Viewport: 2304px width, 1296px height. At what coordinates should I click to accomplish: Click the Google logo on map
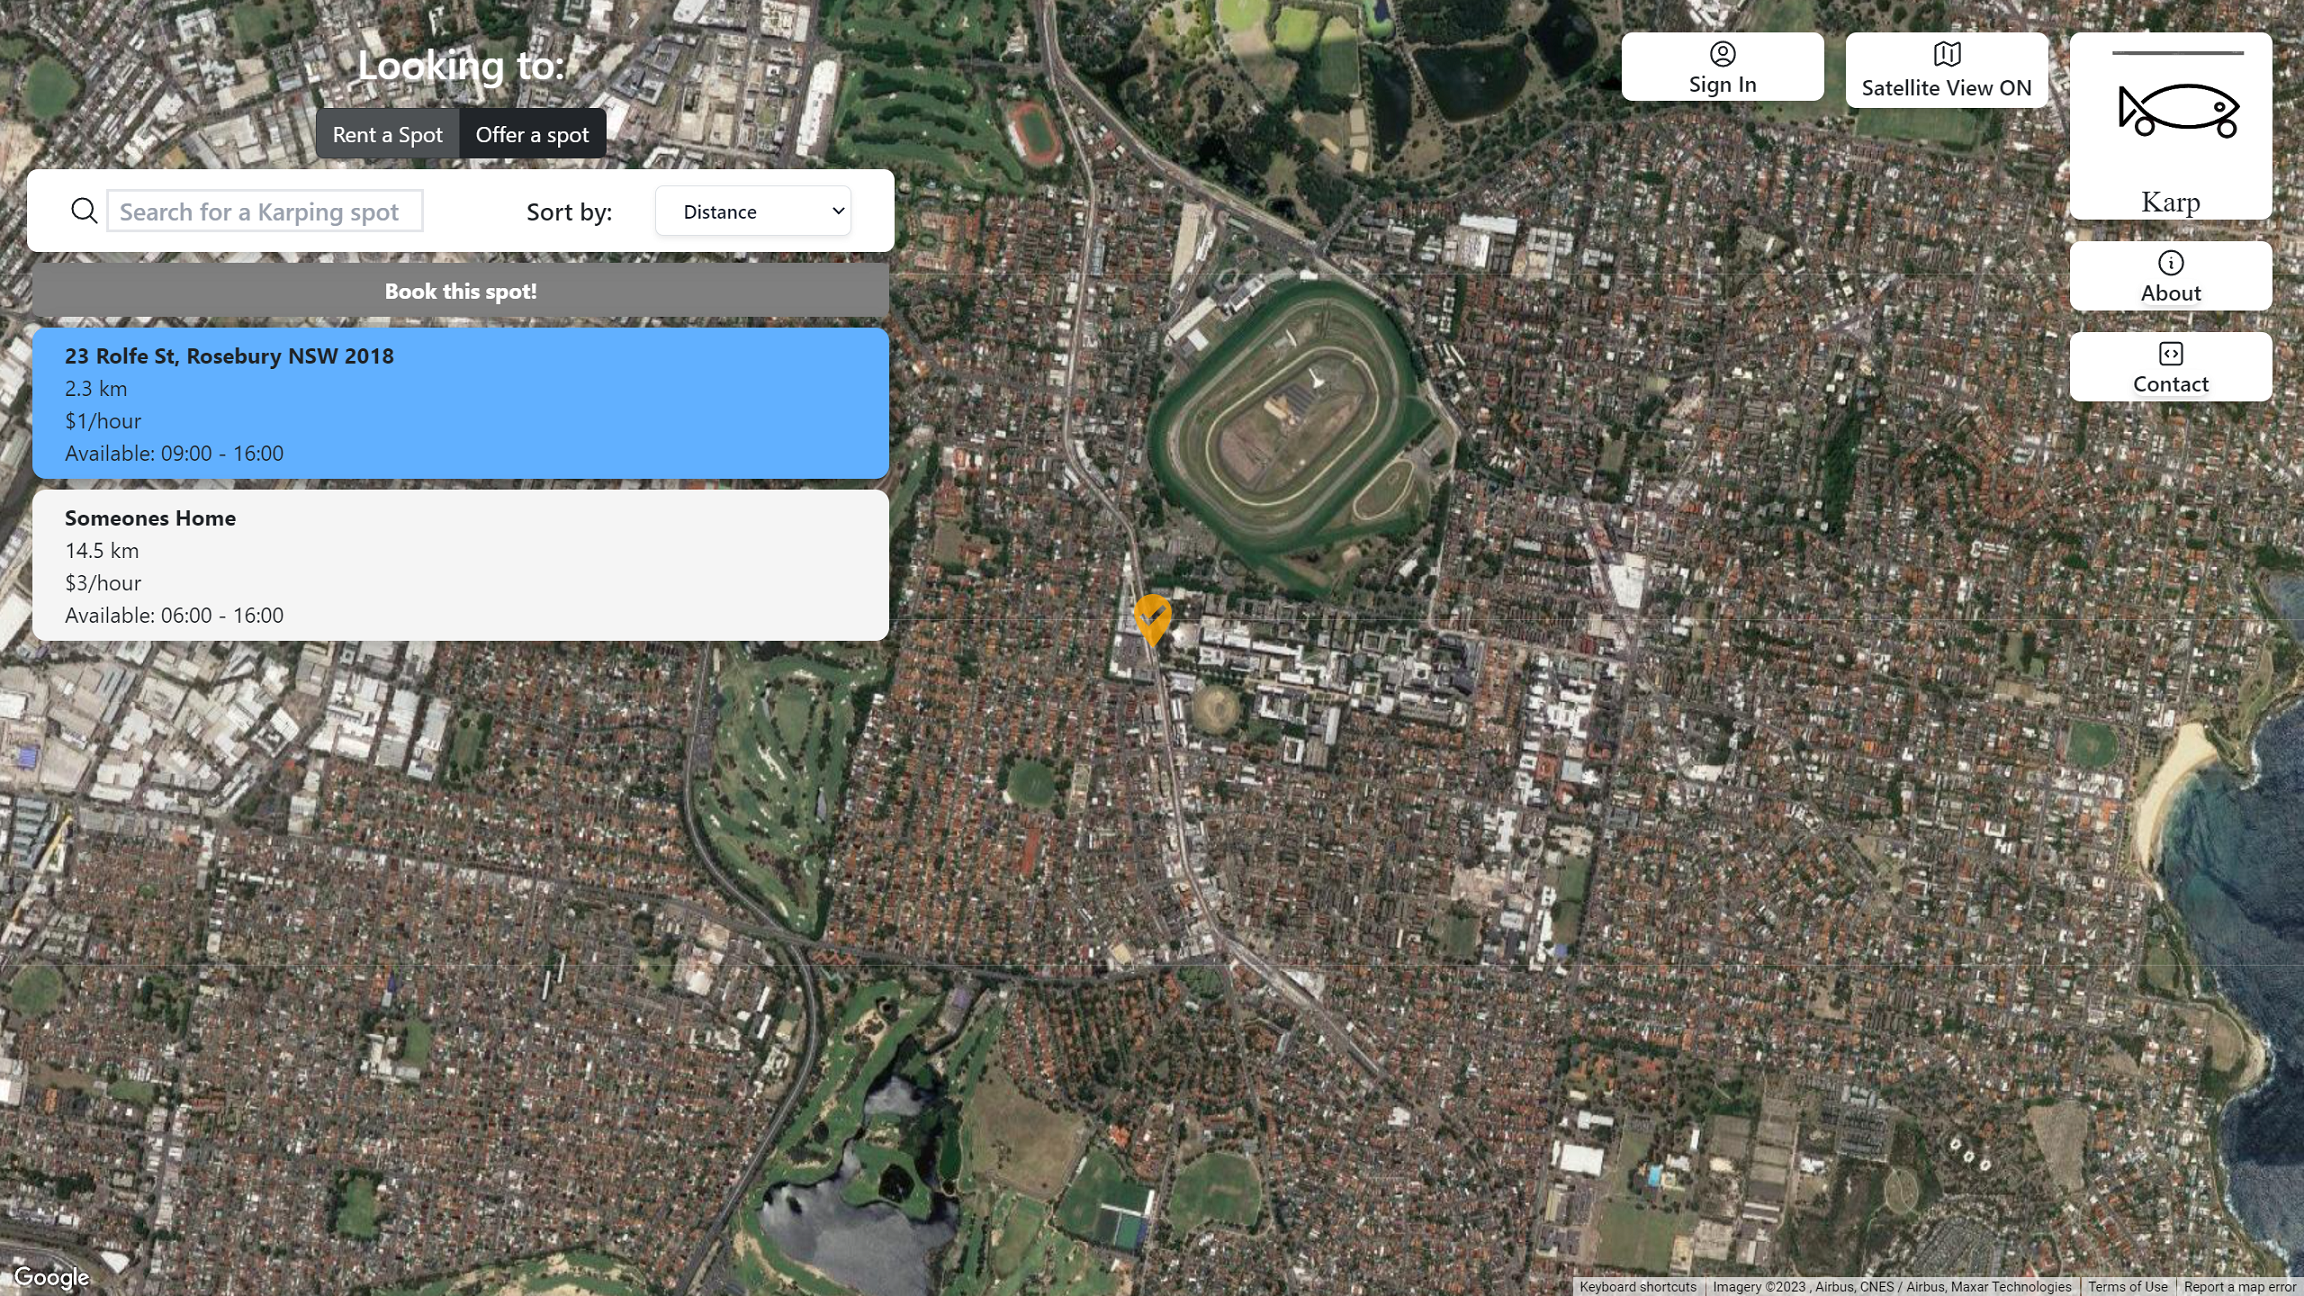(x=51, y=1277)
